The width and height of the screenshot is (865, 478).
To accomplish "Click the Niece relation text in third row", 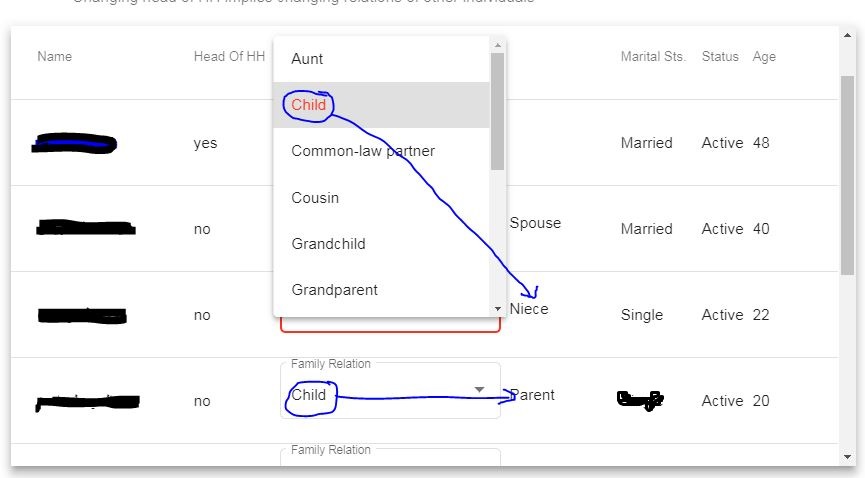I will click(530, 309).
